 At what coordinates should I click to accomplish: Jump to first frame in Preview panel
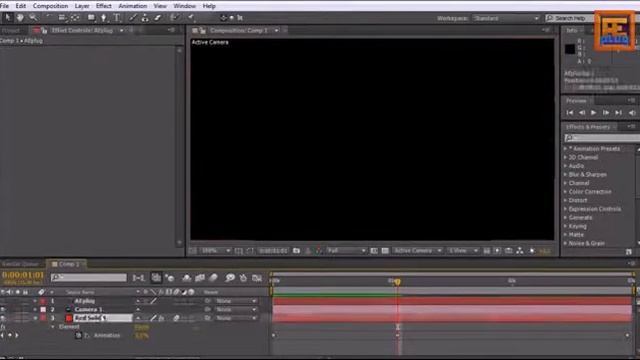(570, 113)
